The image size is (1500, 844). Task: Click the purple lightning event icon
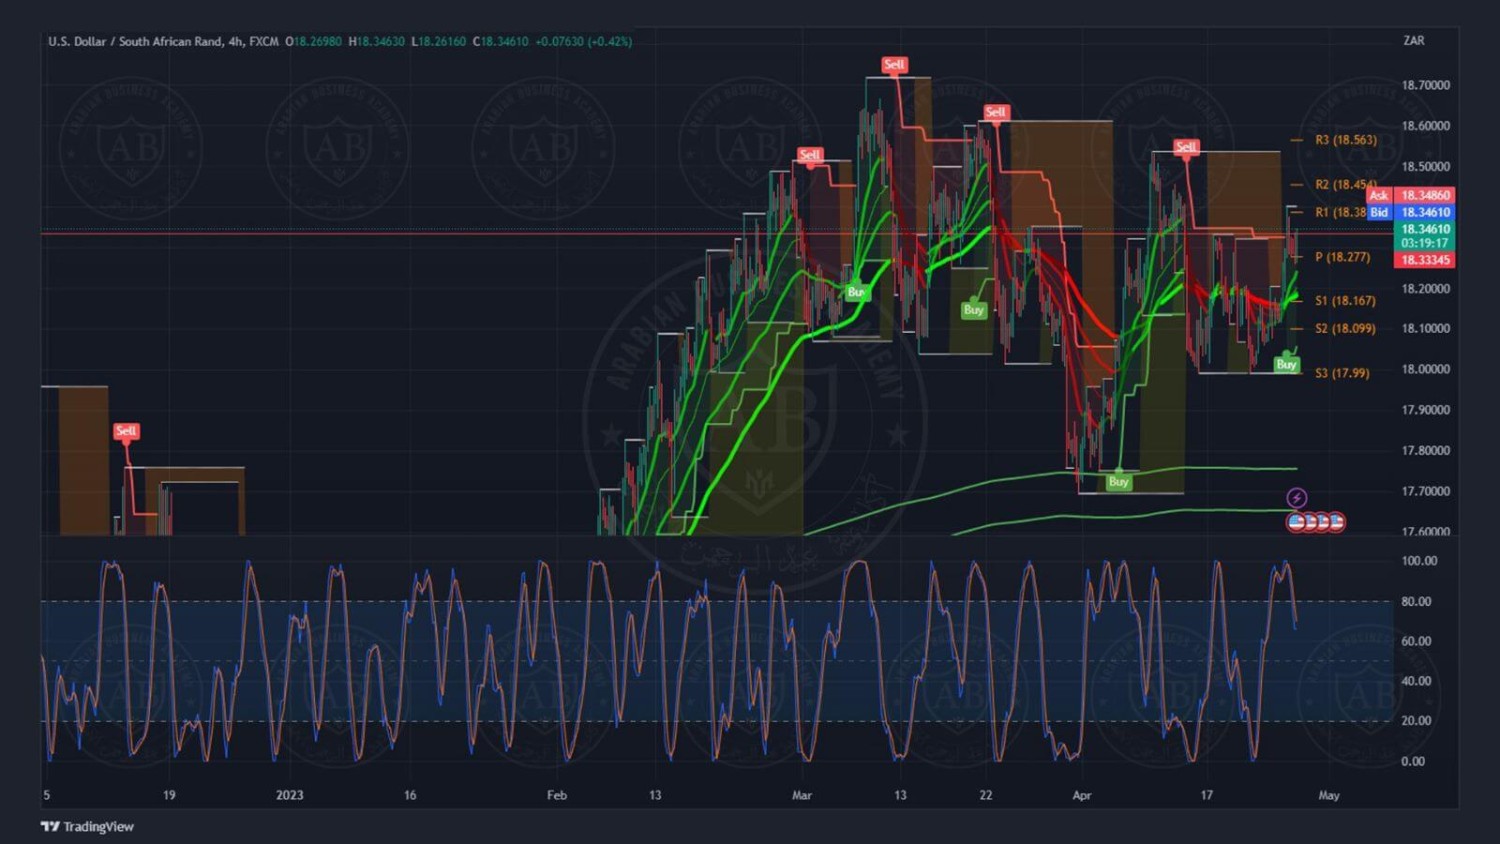[x=1296, y=498]
